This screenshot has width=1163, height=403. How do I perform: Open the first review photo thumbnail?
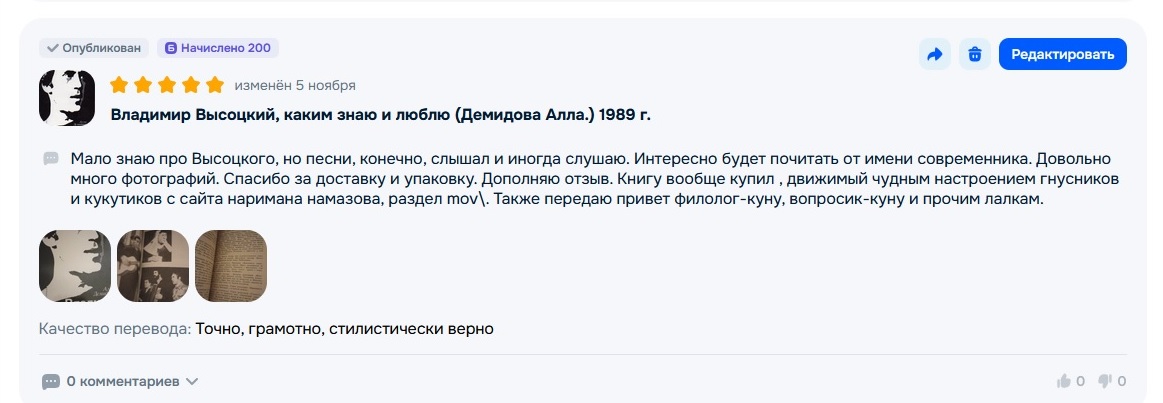coord(75,266)
